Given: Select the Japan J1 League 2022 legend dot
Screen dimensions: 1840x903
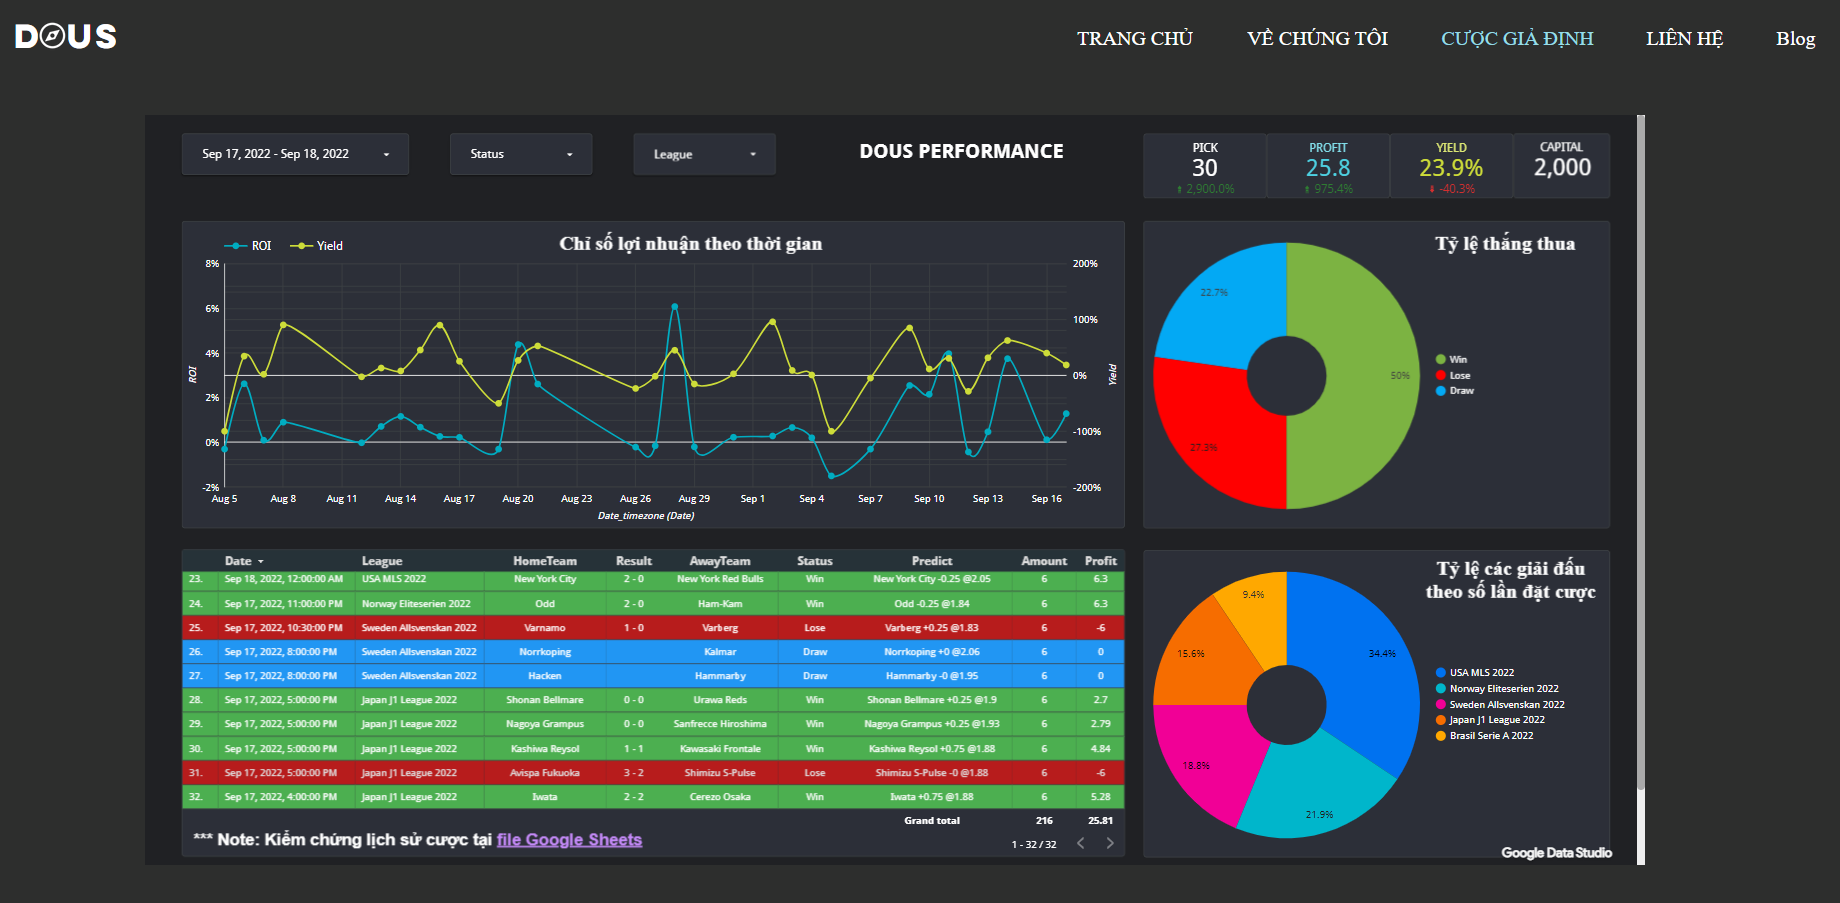Looking at the screenshot, I should (x=1441, y=719).
